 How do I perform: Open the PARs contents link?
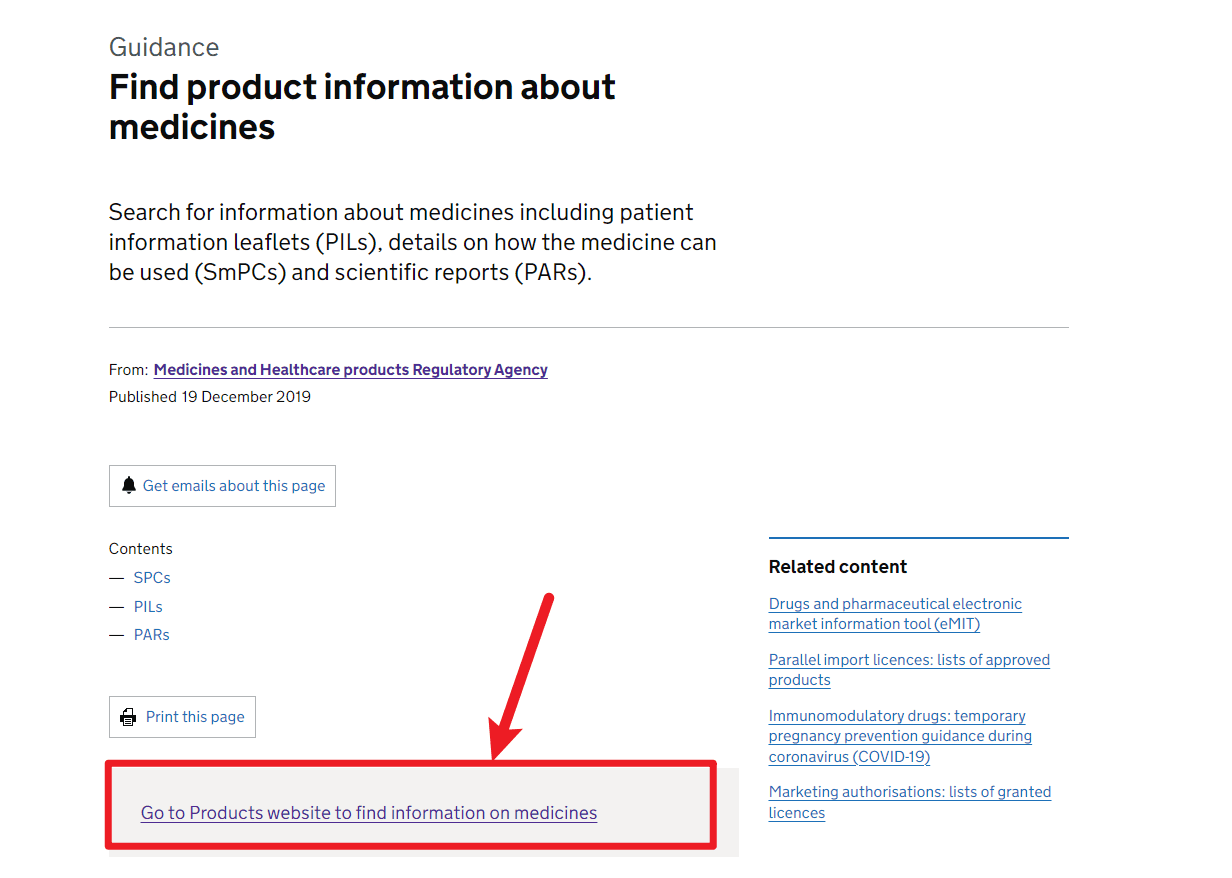pyautogui.click(x=151, y=634)
